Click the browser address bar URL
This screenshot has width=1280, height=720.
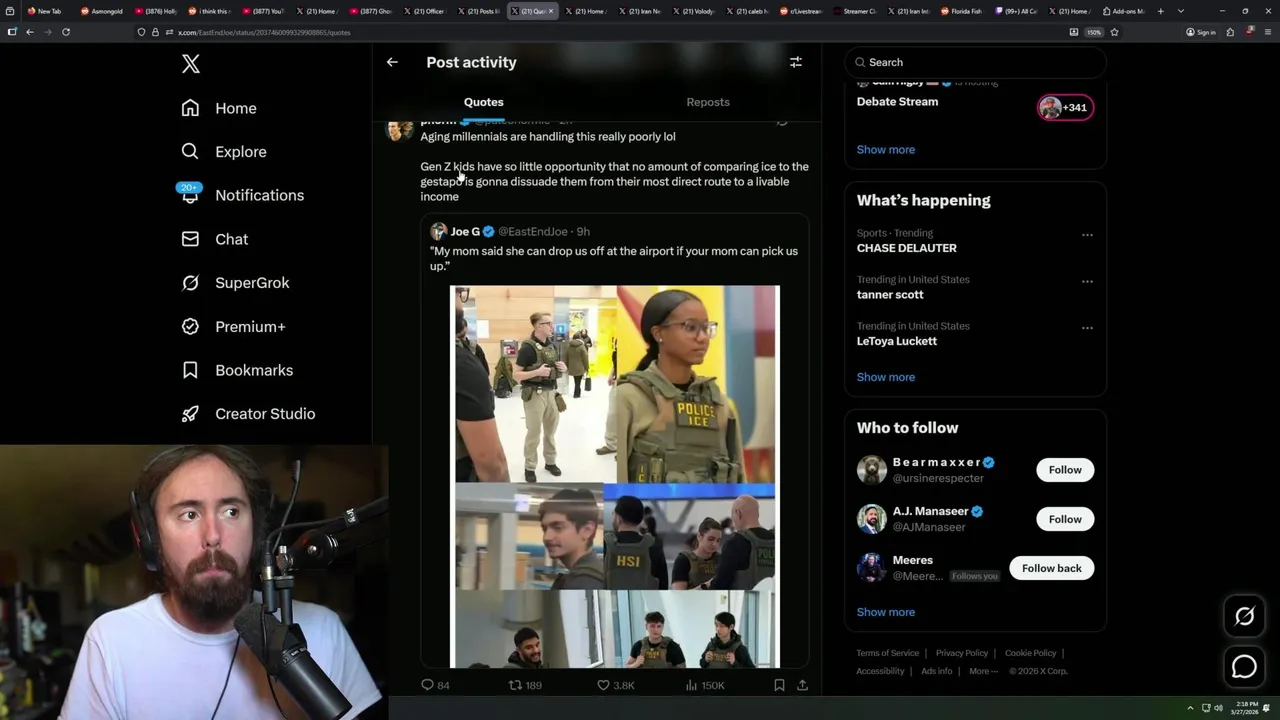[x=264, y=32]
